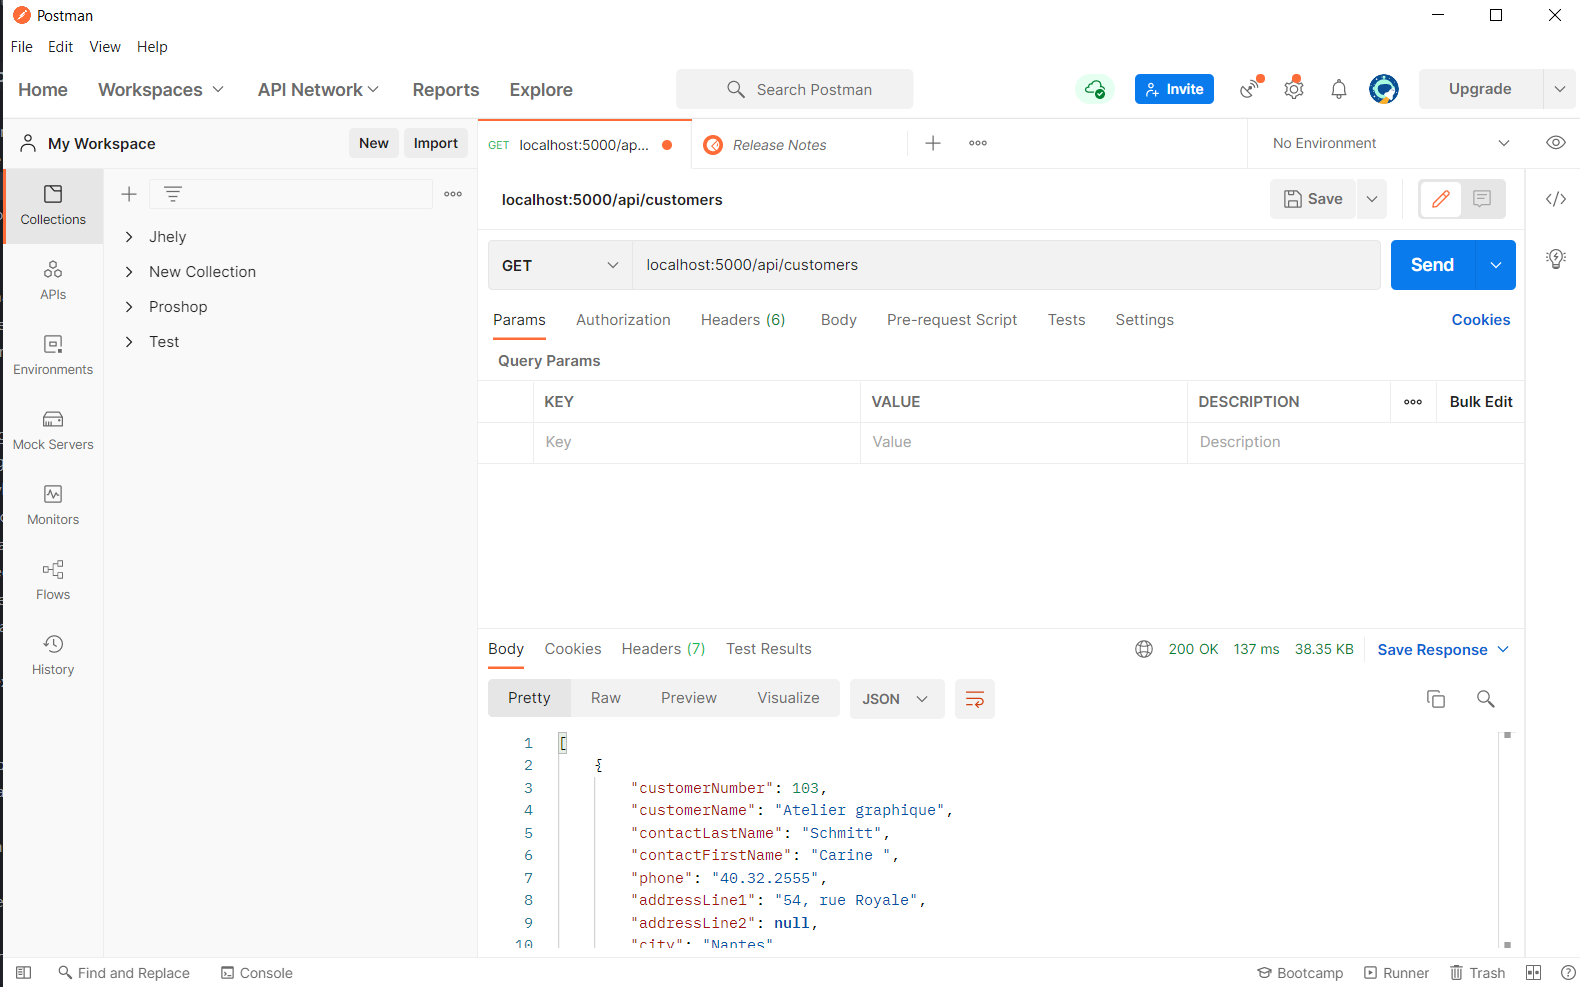Click the Import button
This screenshot has width=1580, height=987.
click(436, 143)
